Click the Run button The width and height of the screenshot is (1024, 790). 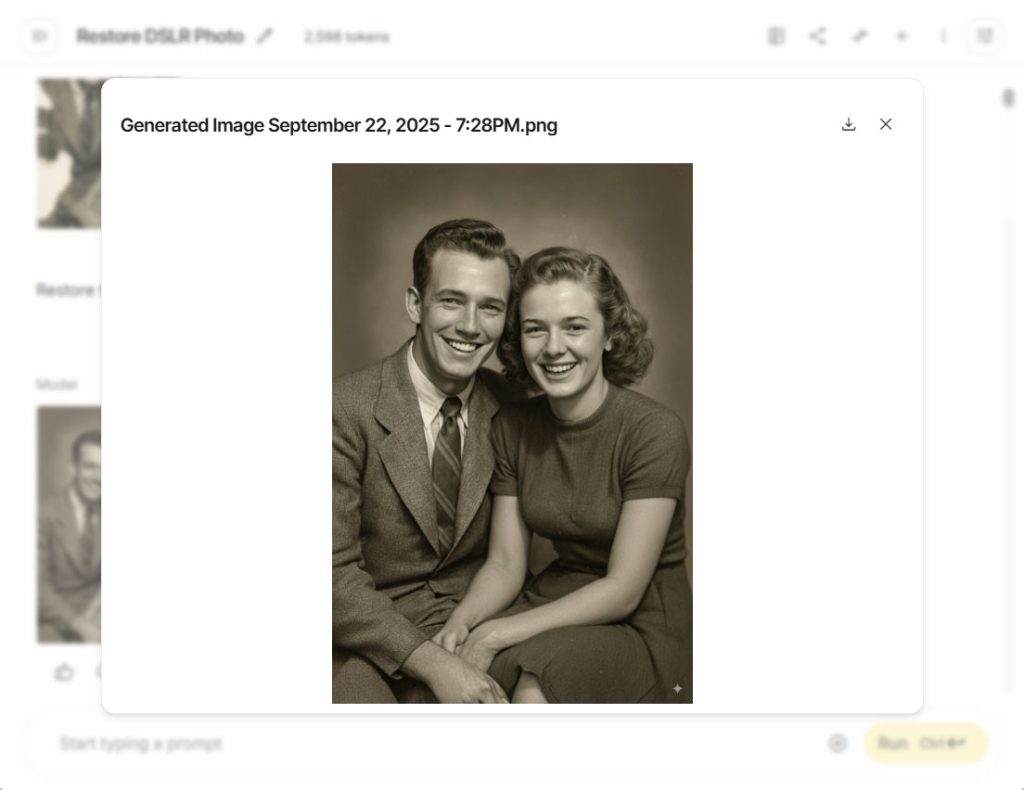925,743
